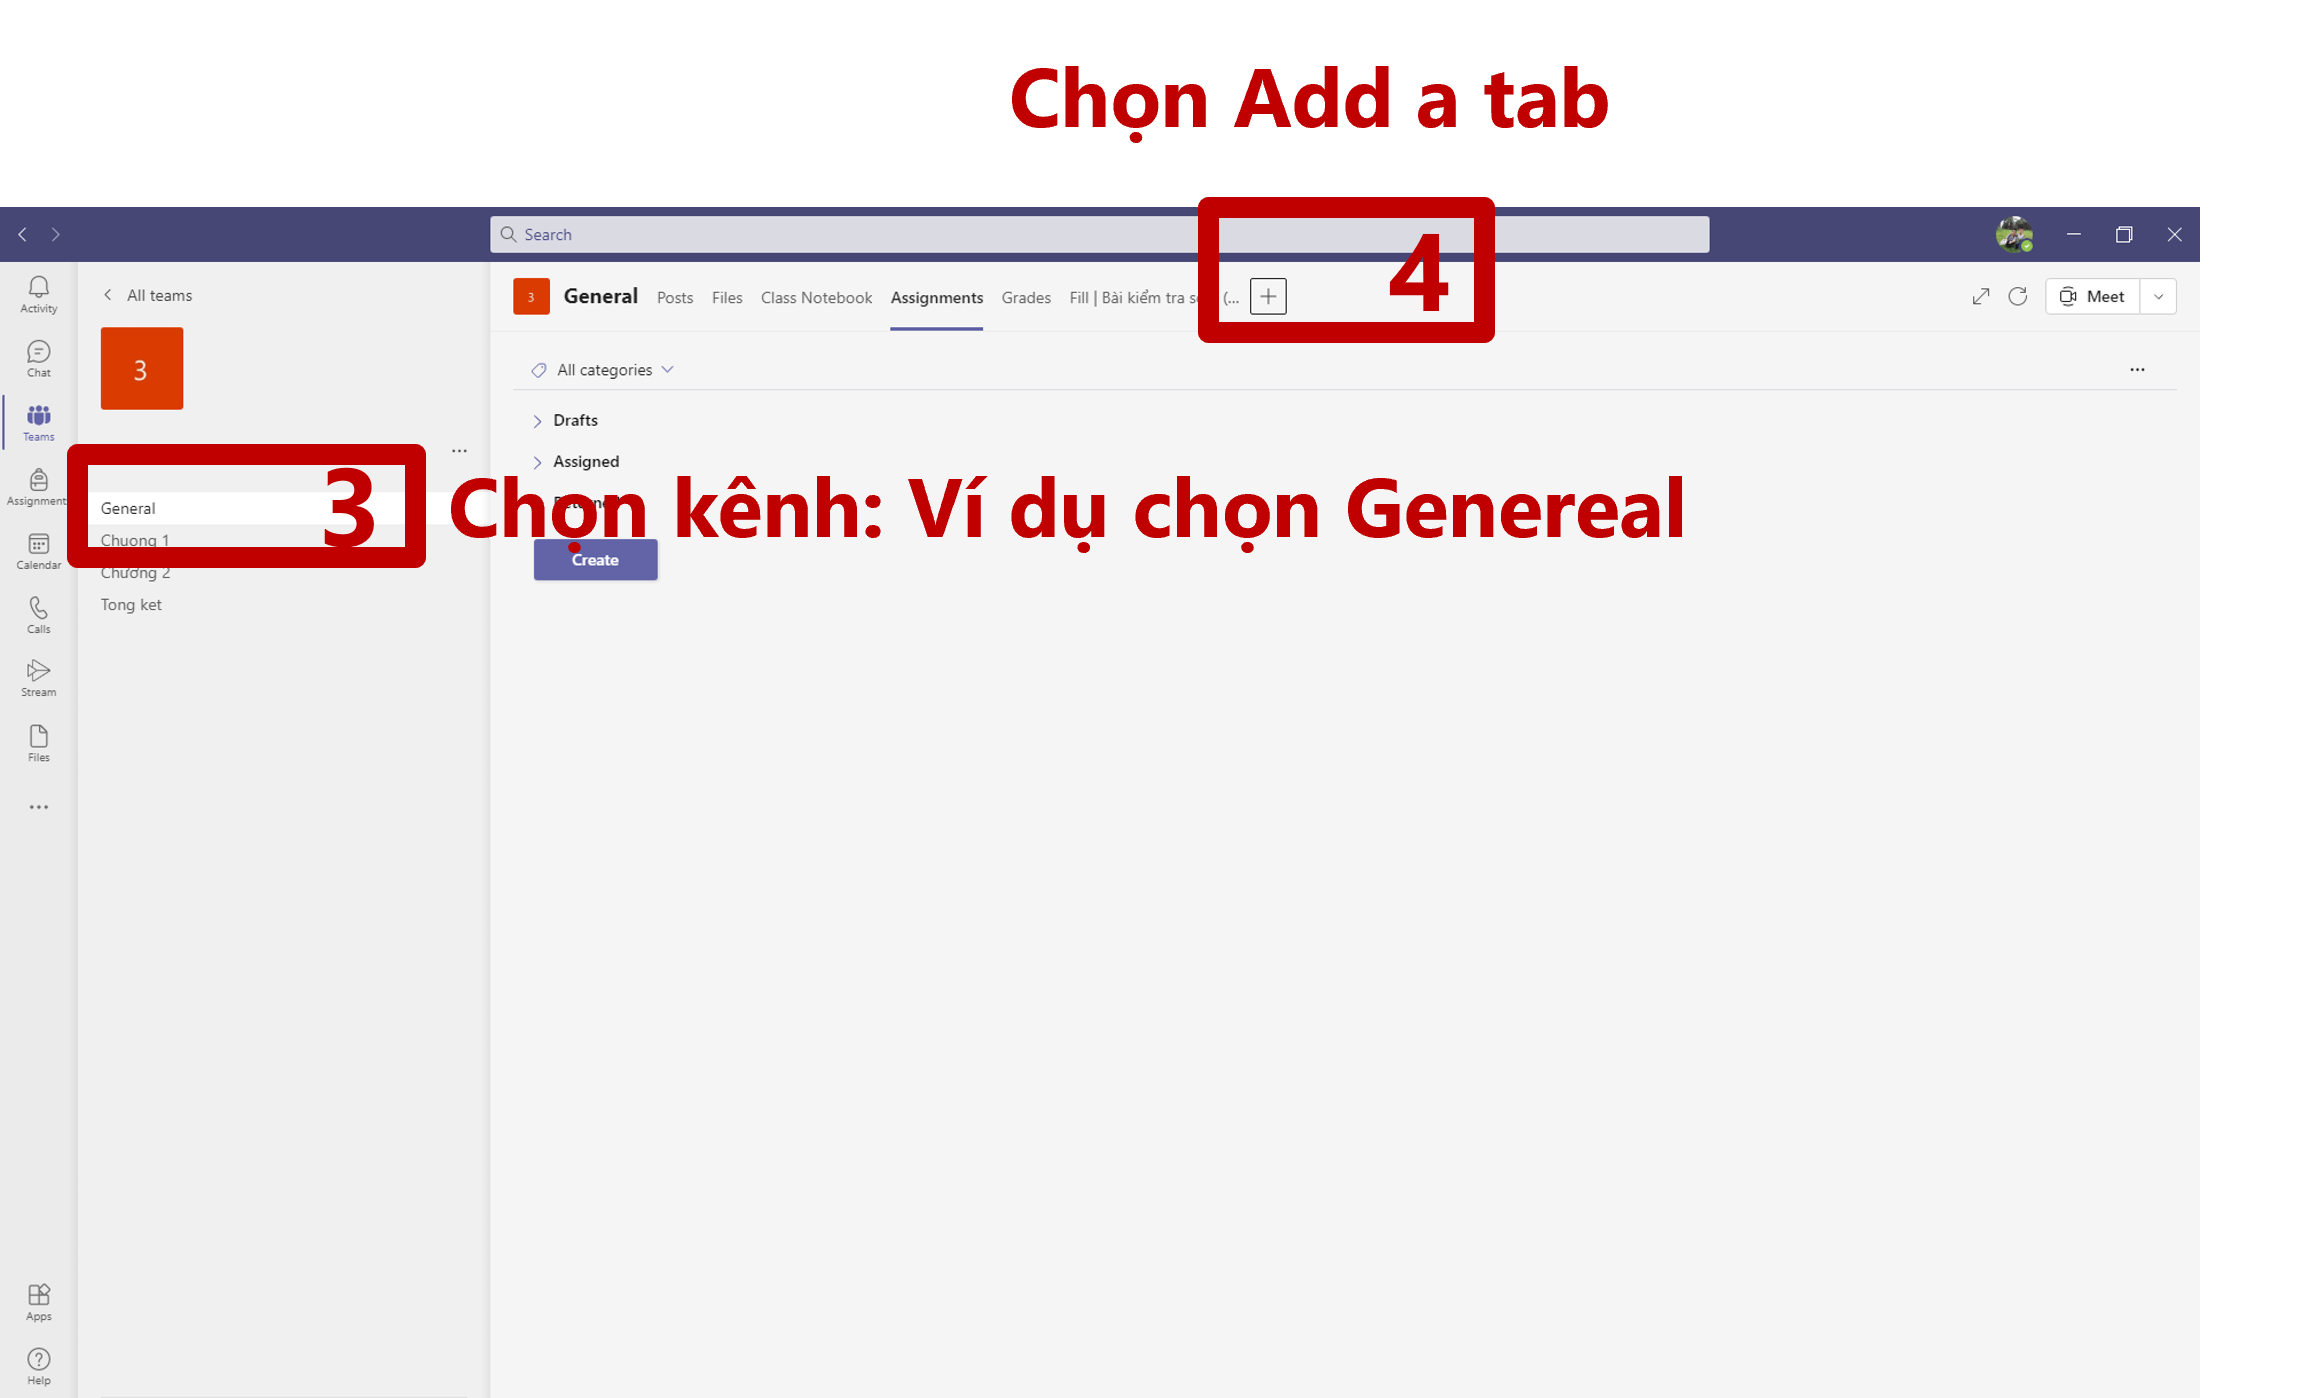Image resolution: width=2312 pixels, height=1398 pixels.
Task: Expand the tab with the arrows icon
Action: [1981, 296]
